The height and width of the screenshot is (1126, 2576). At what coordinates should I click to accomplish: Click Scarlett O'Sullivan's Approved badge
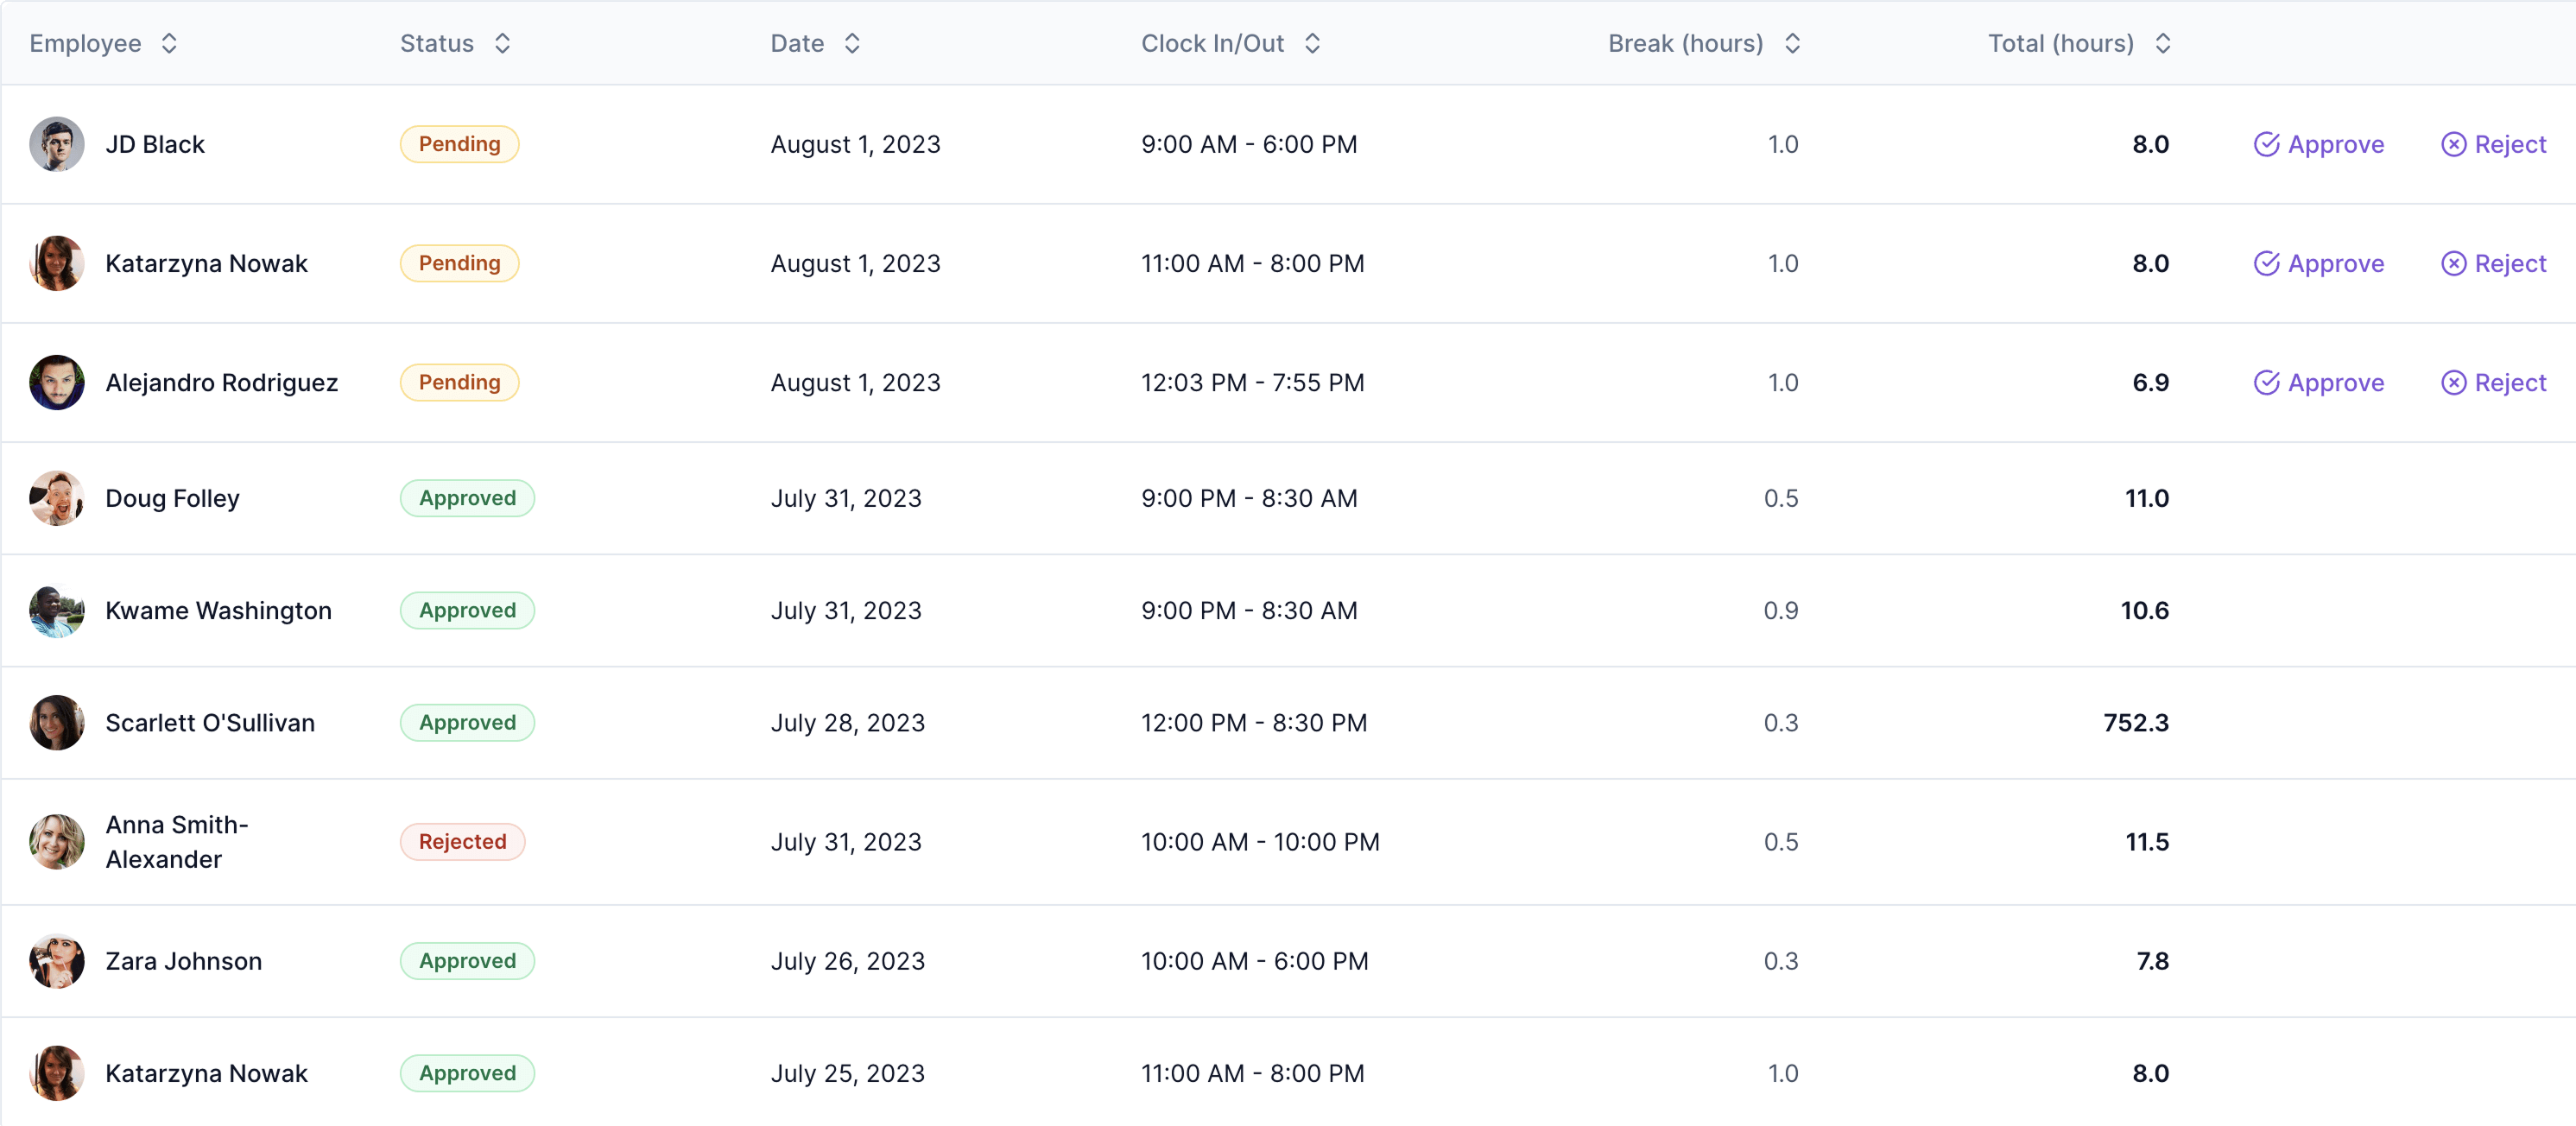[x=467, y=722]
